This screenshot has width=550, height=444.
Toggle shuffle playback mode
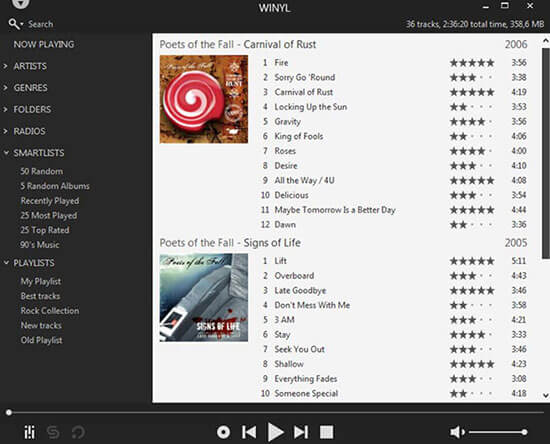point(53,432)
